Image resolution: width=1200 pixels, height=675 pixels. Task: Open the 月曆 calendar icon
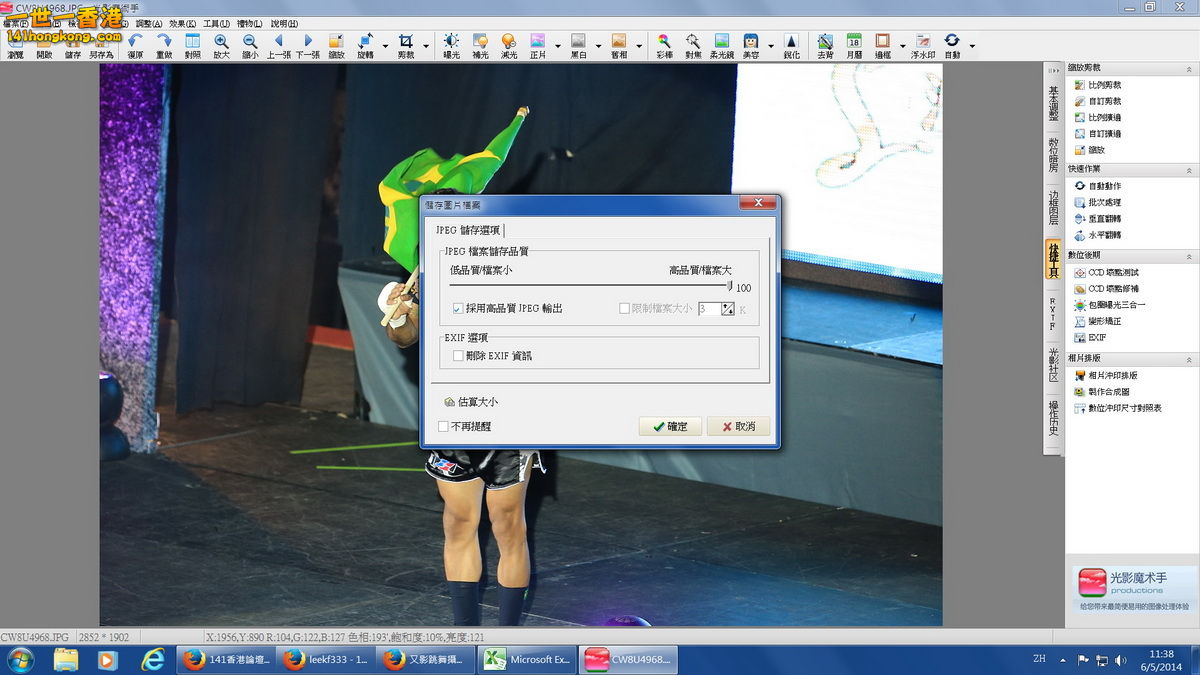click(854, 45)
